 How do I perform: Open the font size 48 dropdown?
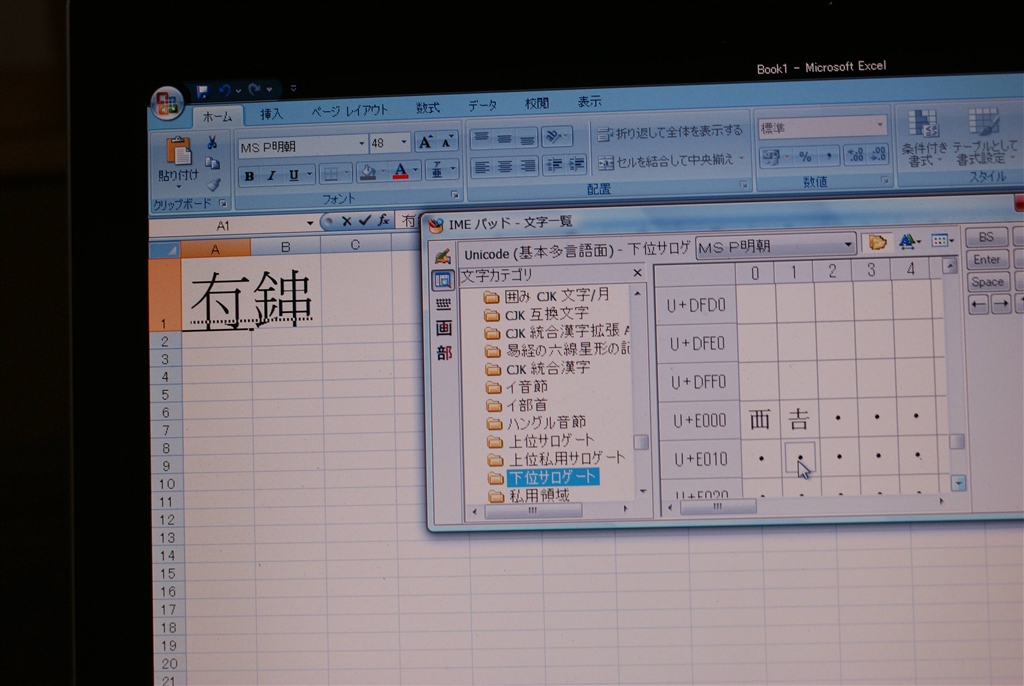click(x=404, y=142)
